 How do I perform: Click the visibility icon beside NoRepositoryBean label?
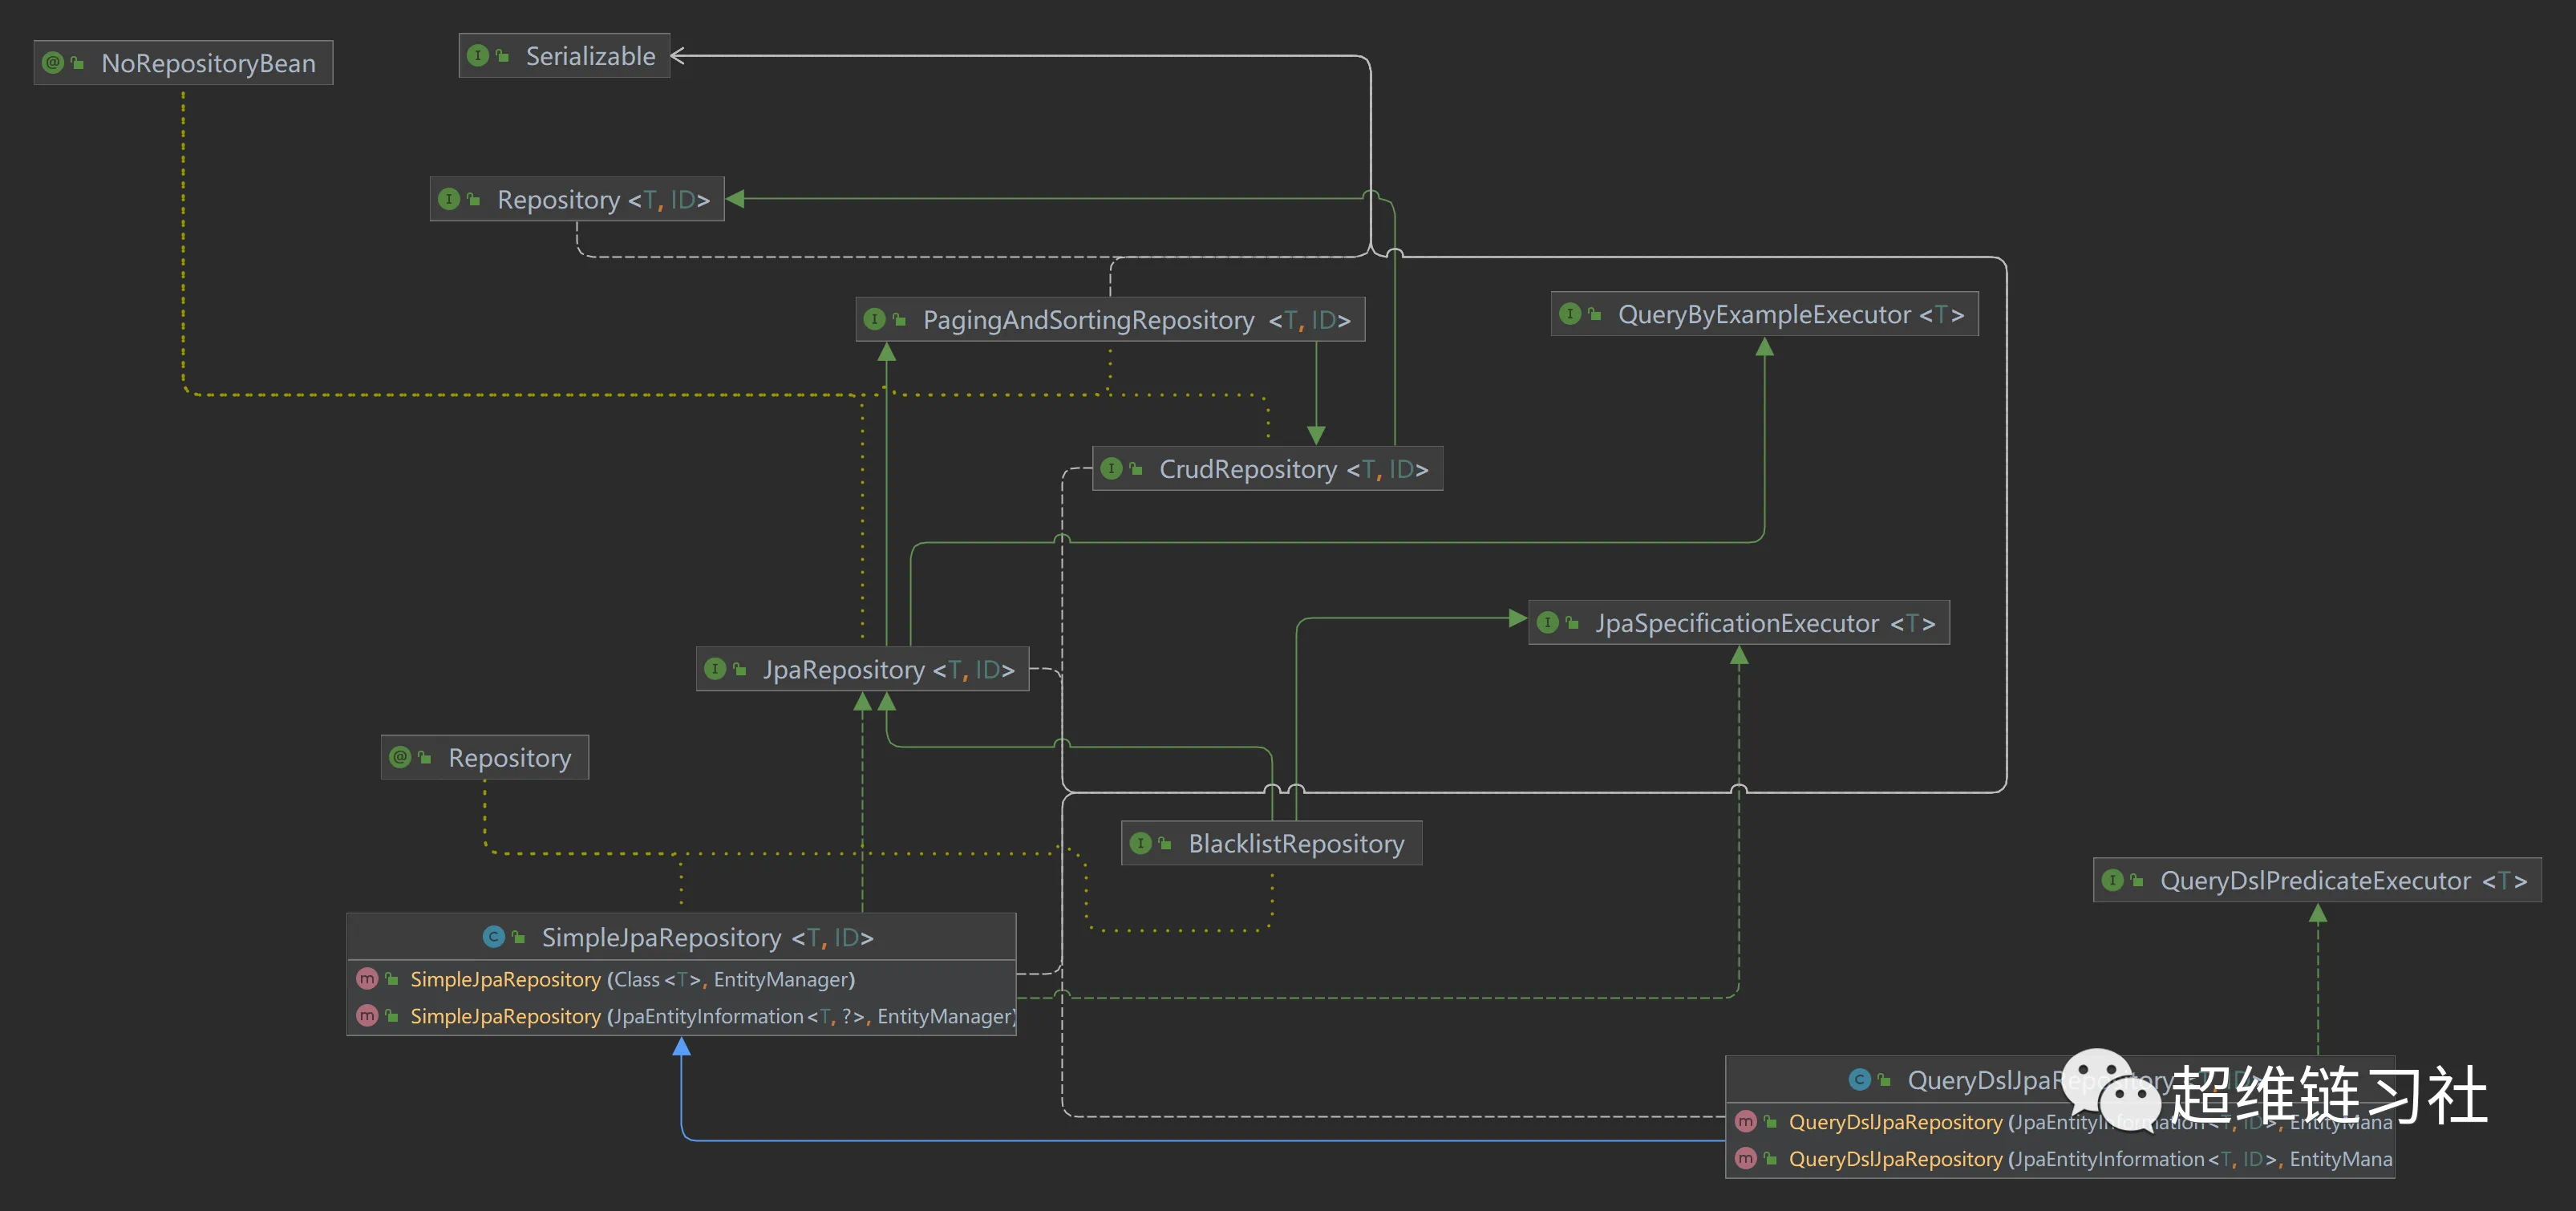(77, 63)
